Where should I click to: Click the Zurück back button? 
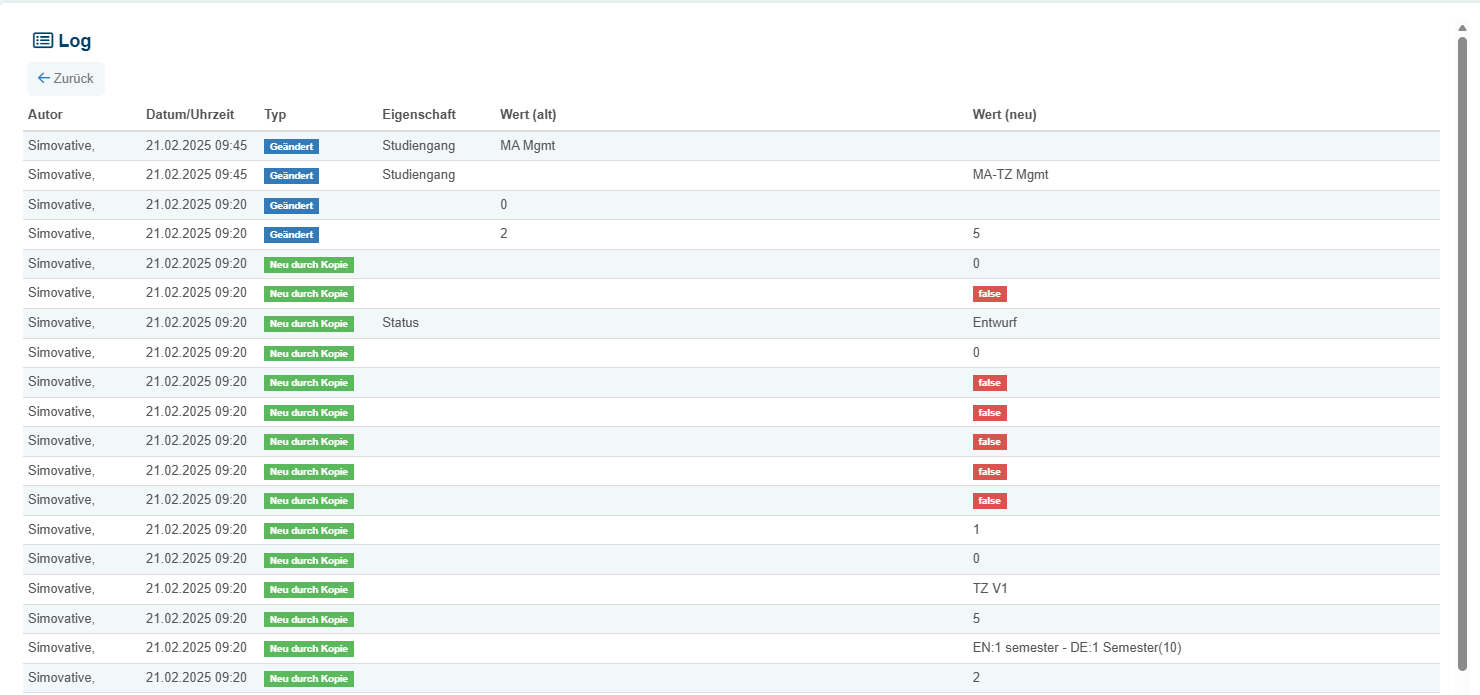[x=66, y=78]
